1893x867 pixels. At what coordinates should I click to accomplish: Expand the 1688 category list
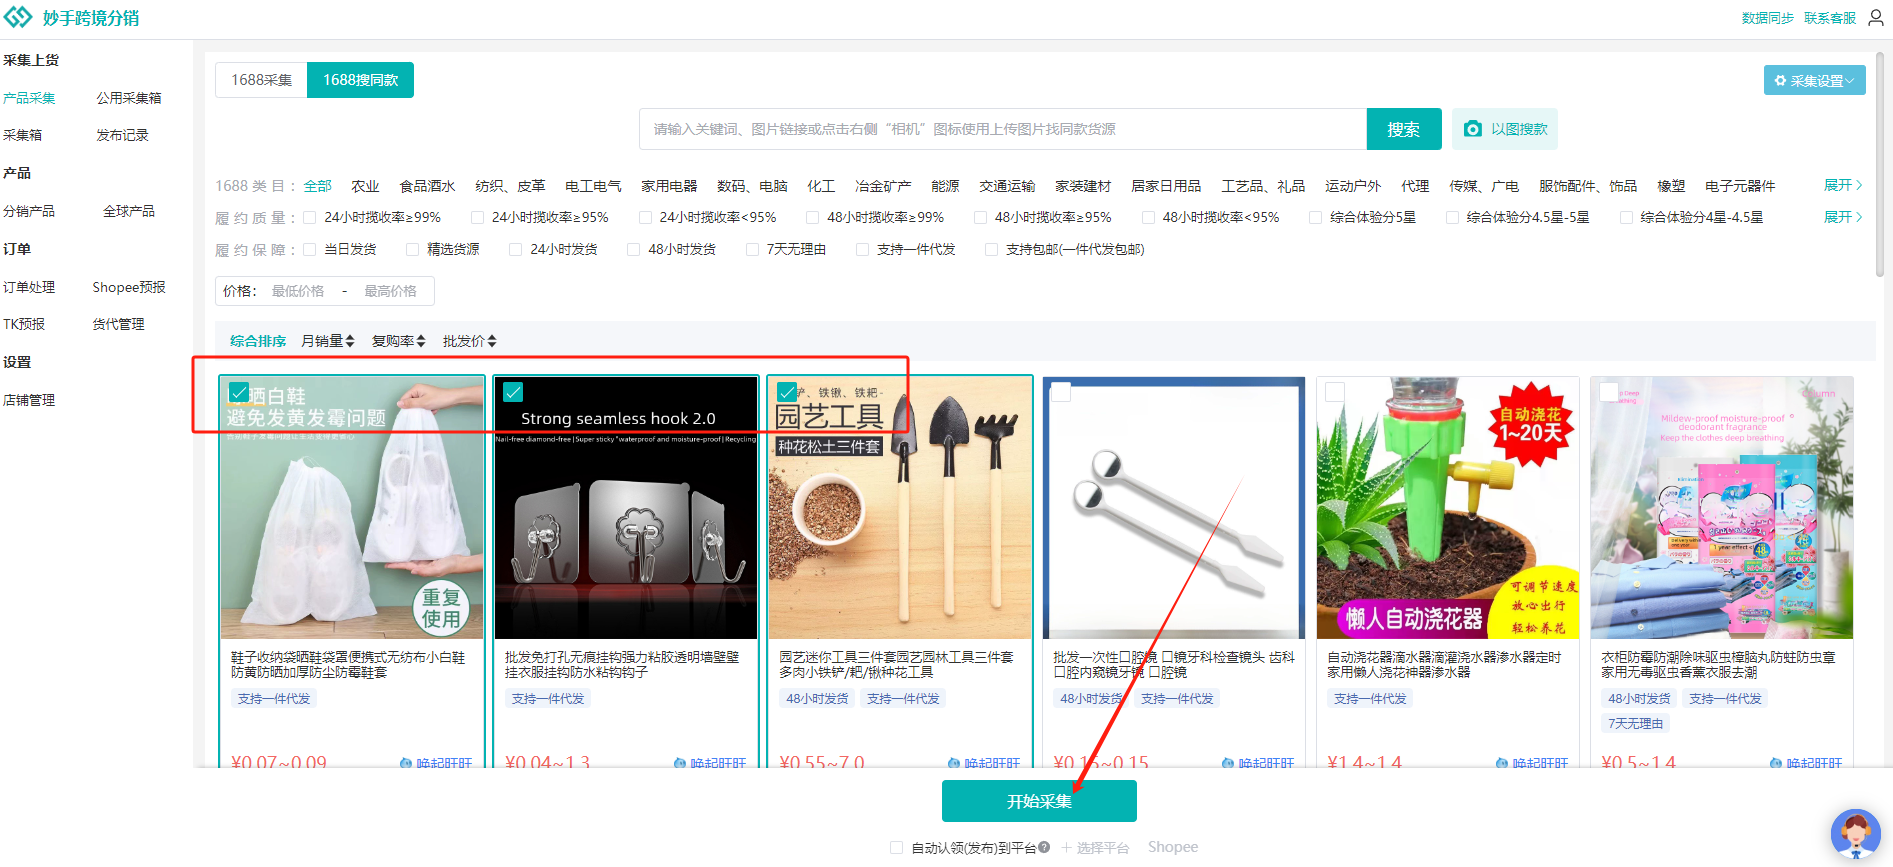click(x=1843, y=185)
